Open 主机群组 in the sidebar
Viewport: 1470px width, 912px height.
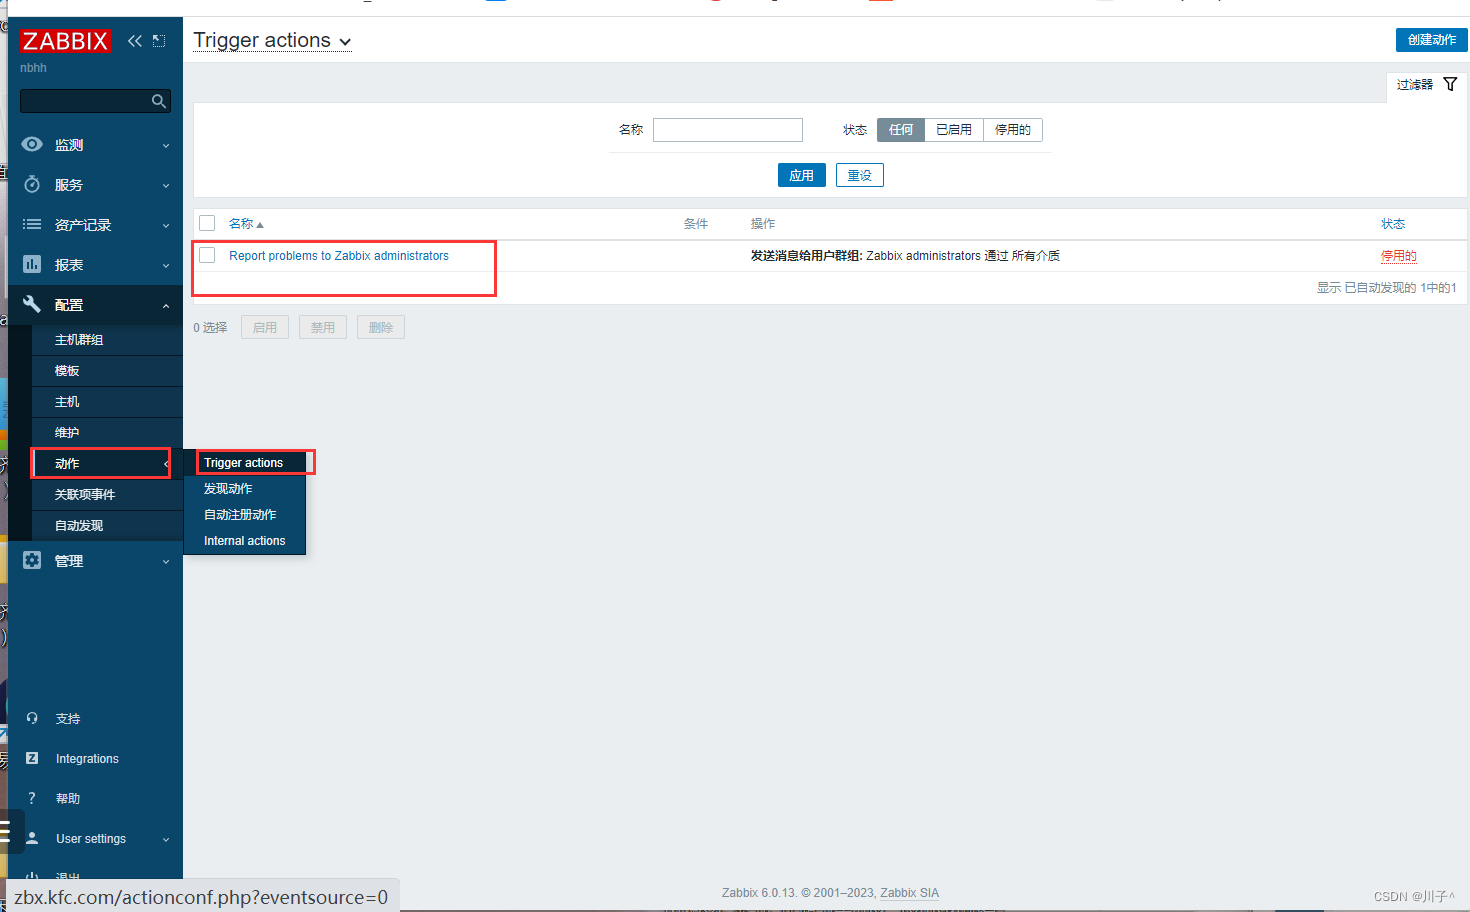point(79,340)
